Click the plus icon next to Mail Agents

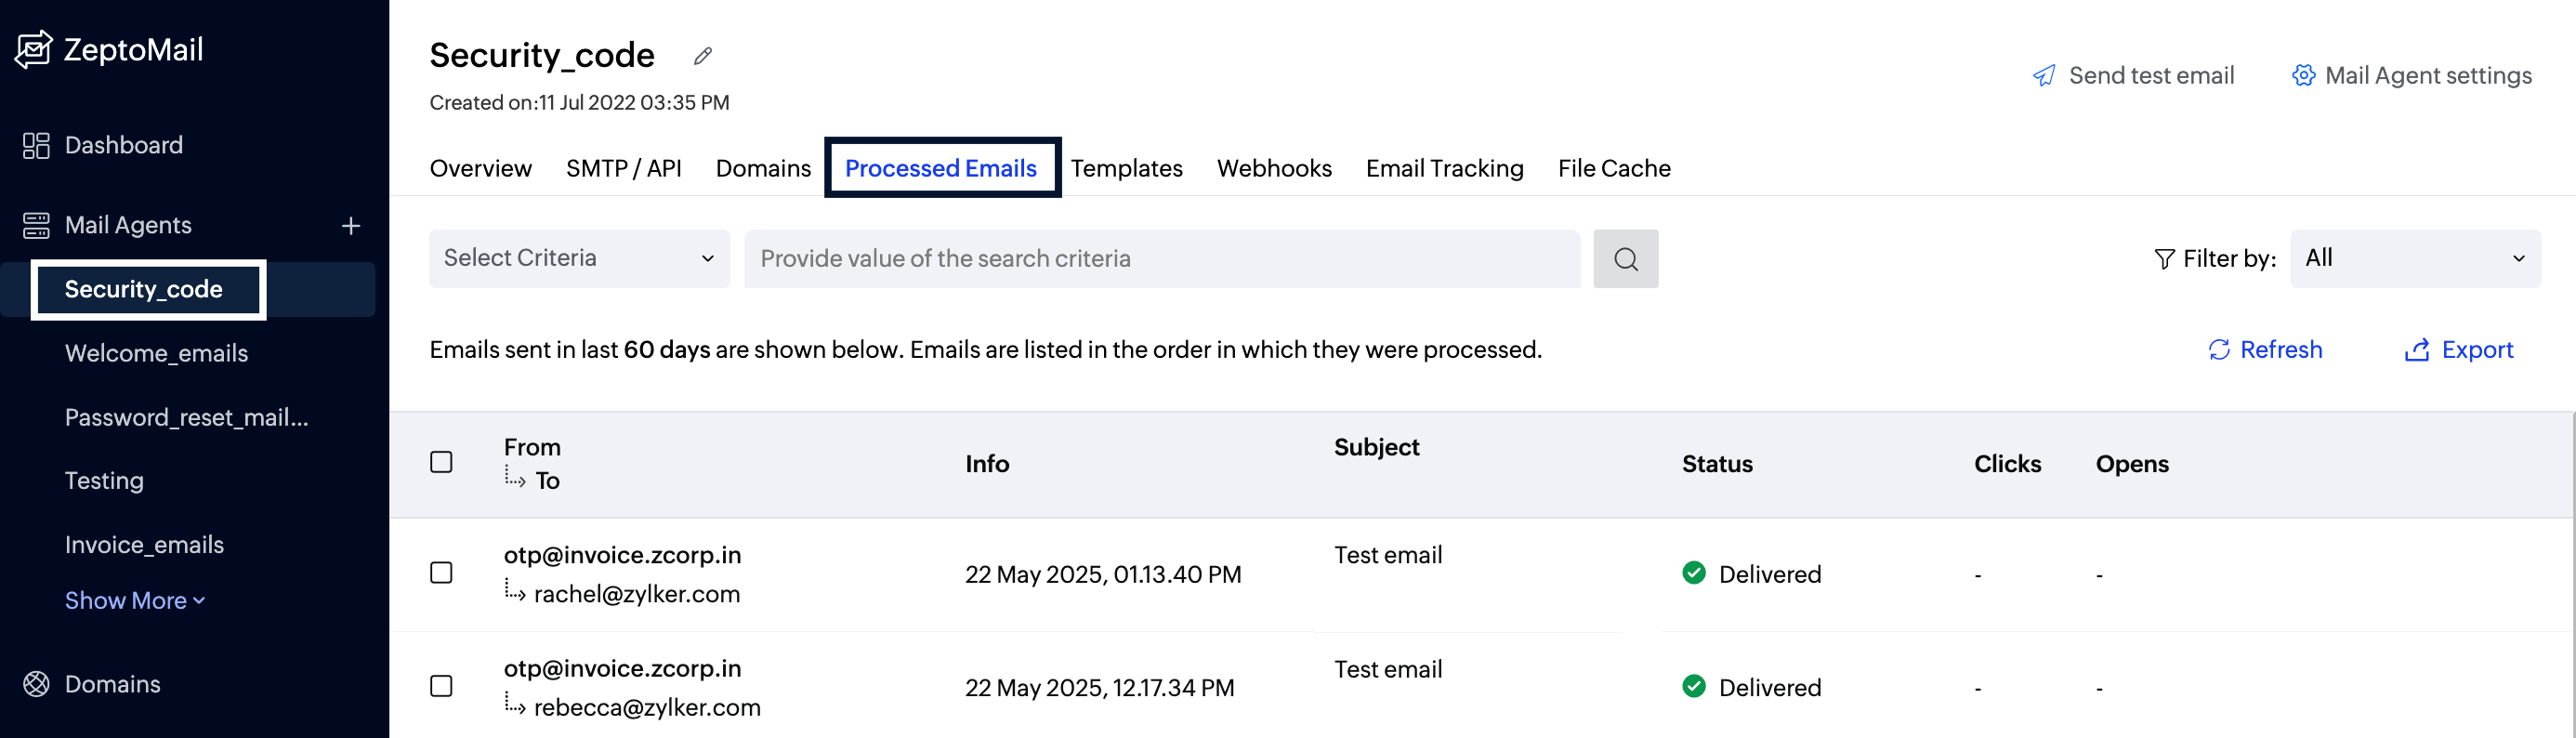pyautogui.click(x=350, y=226)
